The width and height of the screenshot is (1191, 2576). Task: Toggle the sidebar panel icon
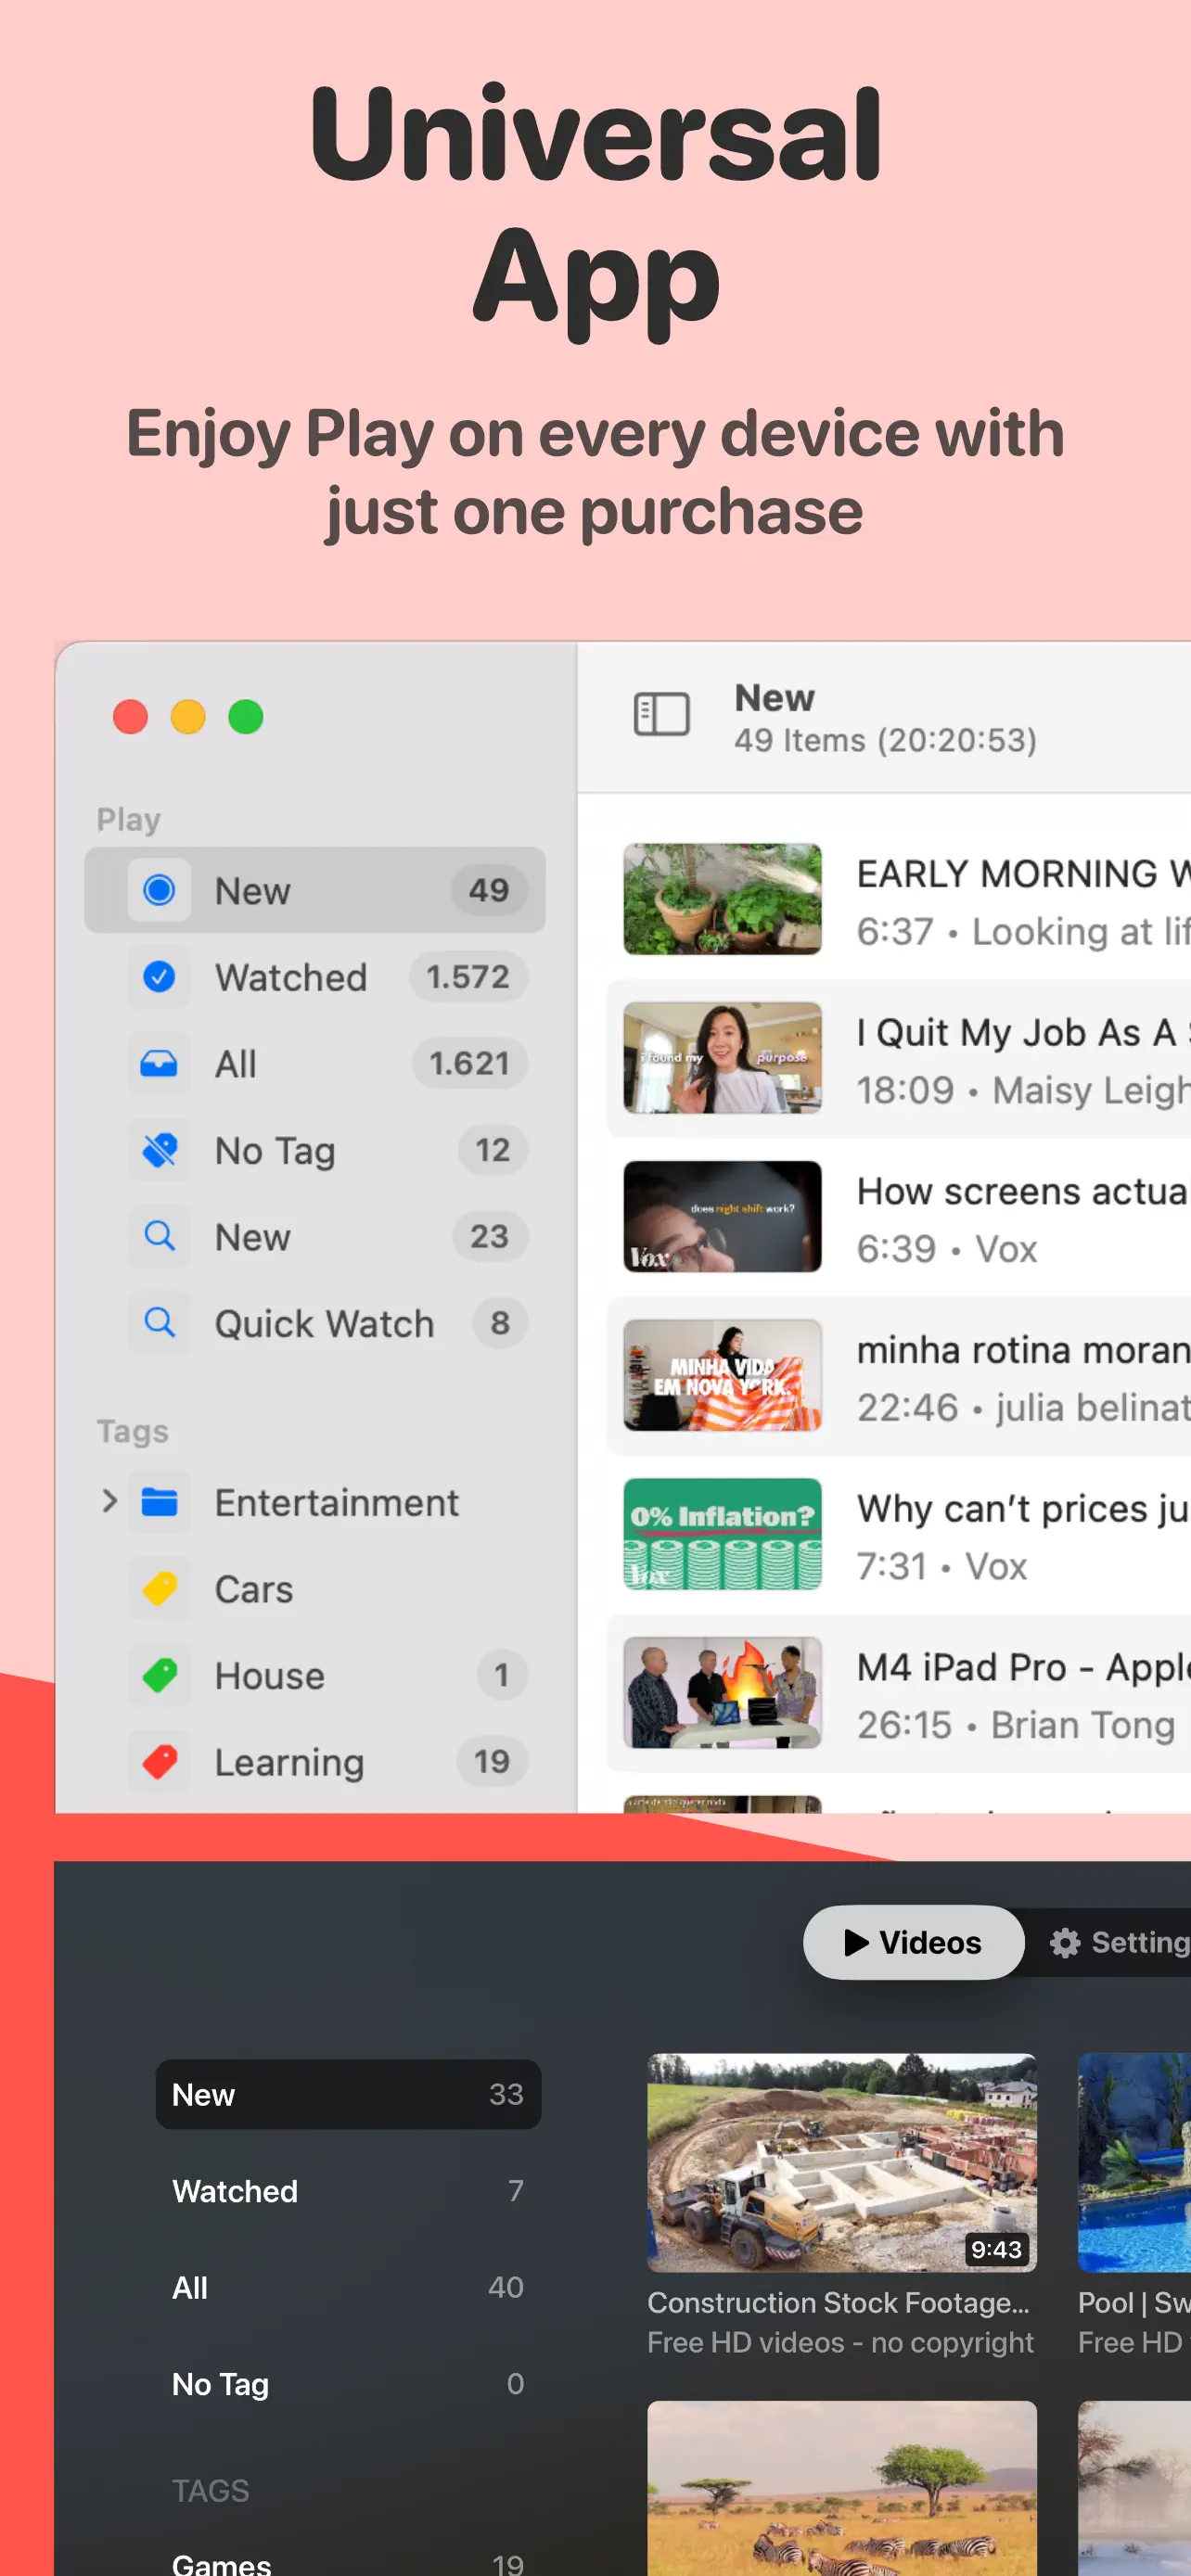[661, 714]
